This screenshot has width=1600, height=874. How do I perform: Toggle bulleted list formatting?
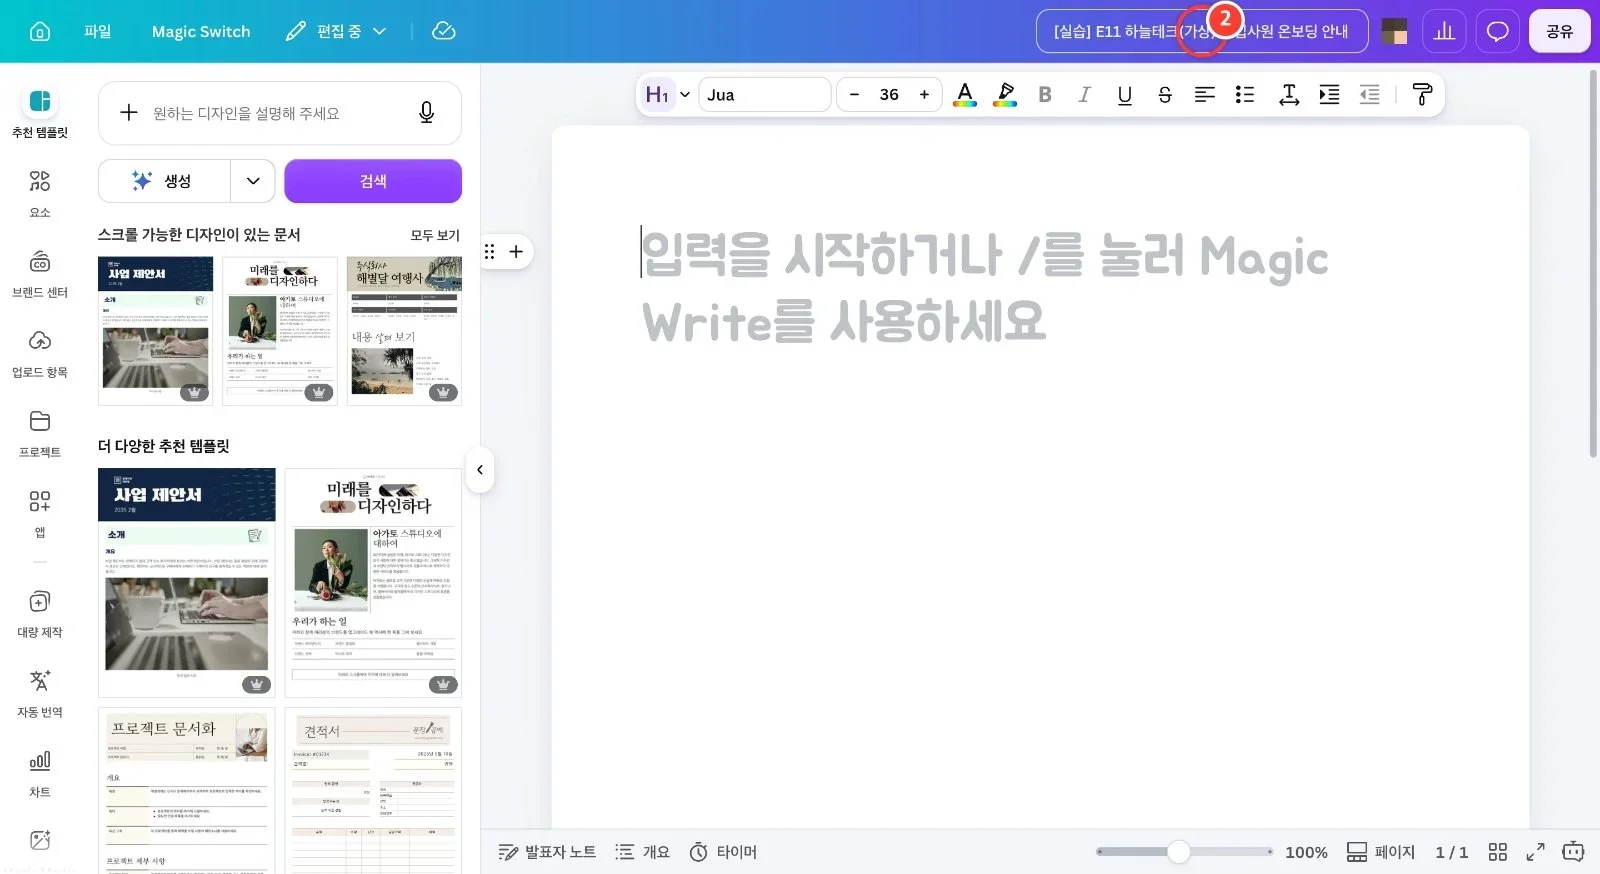tap(1245, 94)
